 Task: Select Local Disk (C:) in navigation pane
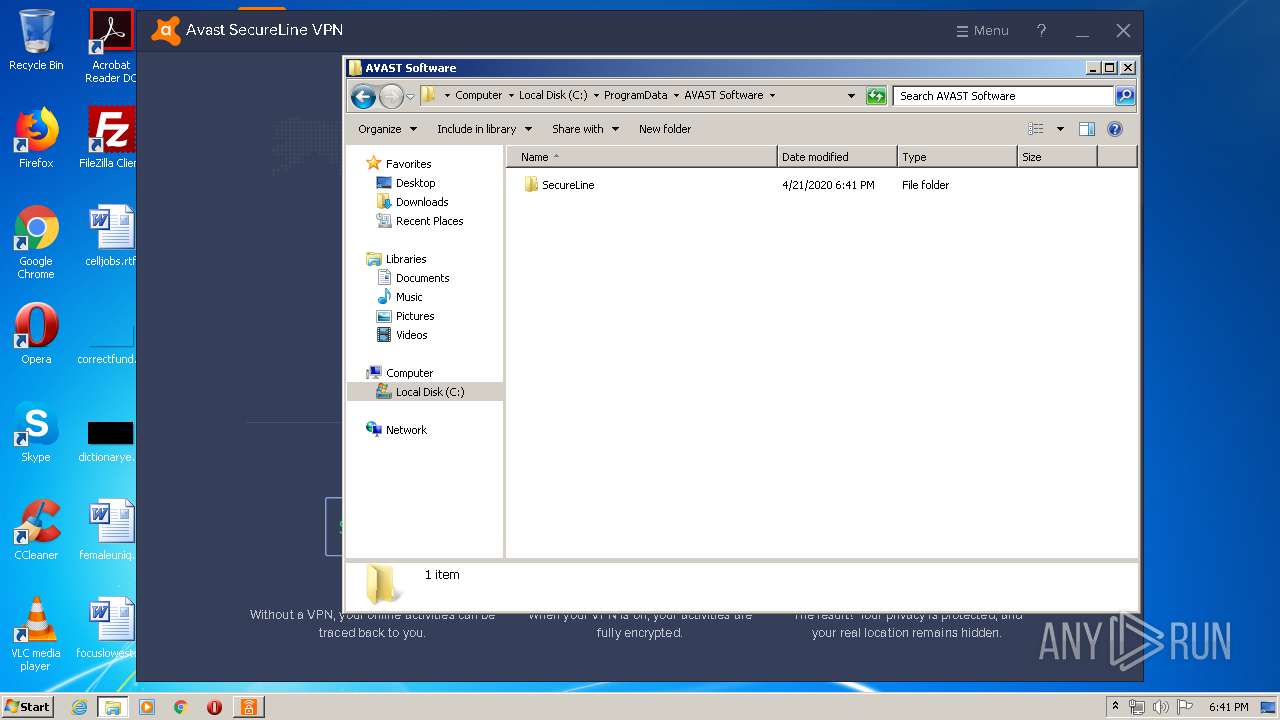[425, 392]
